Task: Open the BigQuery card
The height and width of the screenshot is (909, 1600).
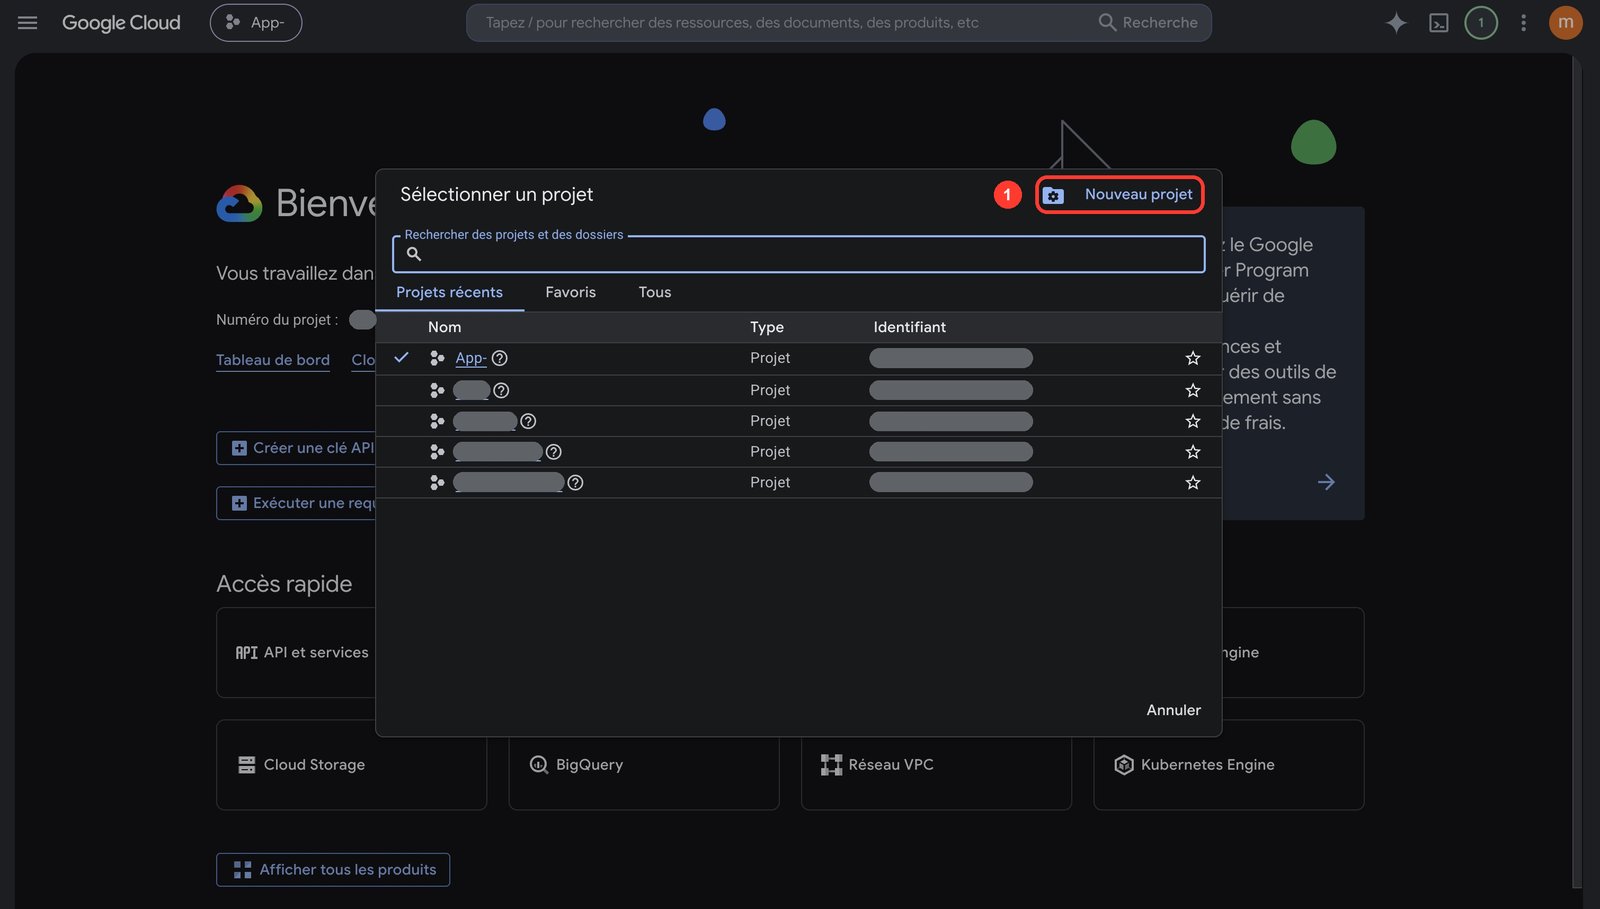Action: pyautogui.click(x=644, y=765)
